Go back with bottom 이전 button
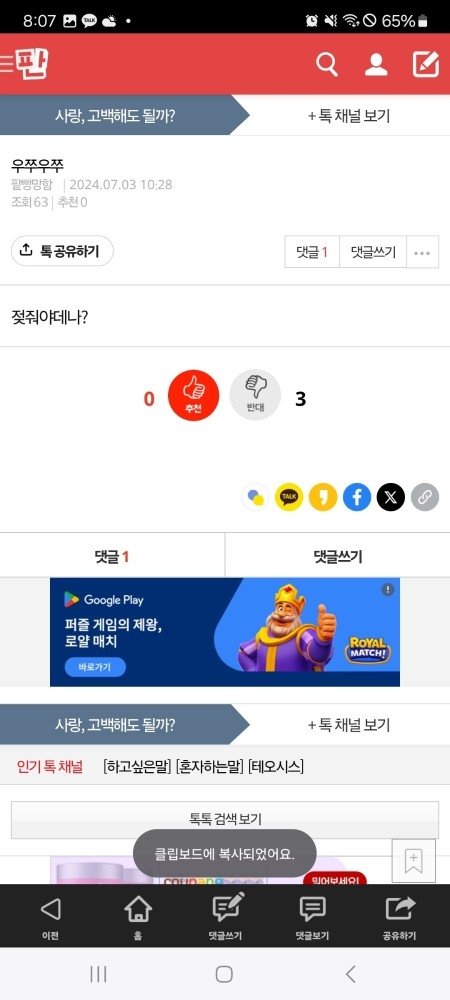The width and height of the screenshot is (450, 1000). coord(50,917)
